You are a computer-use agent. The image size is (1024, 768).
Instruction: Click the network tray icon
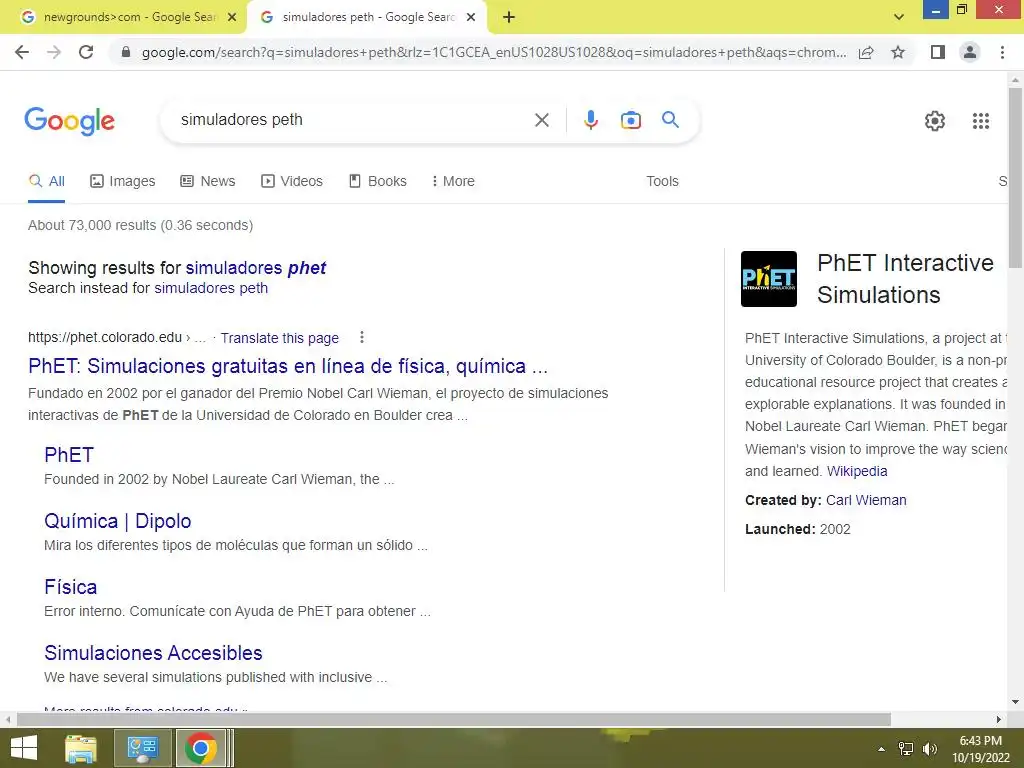[x=906, y=749]
